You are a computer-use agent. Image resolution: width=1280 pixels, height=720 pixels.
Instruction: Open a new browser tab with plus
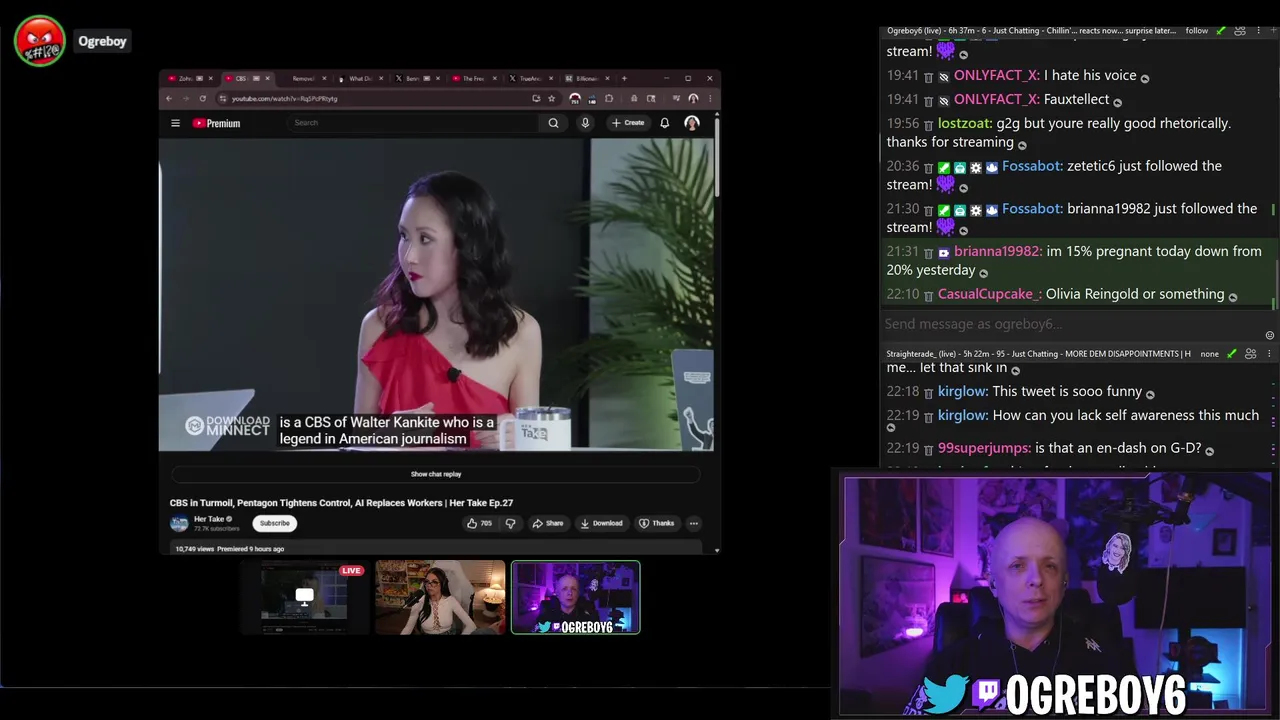(624, 78)
